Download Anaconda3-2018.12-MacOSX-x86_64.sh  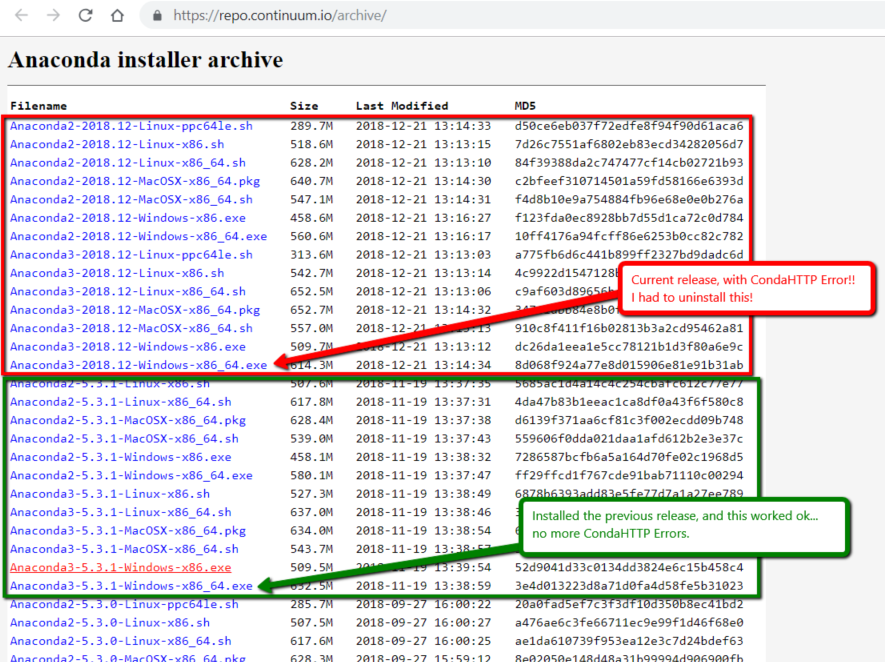click(x=131, y=328)
